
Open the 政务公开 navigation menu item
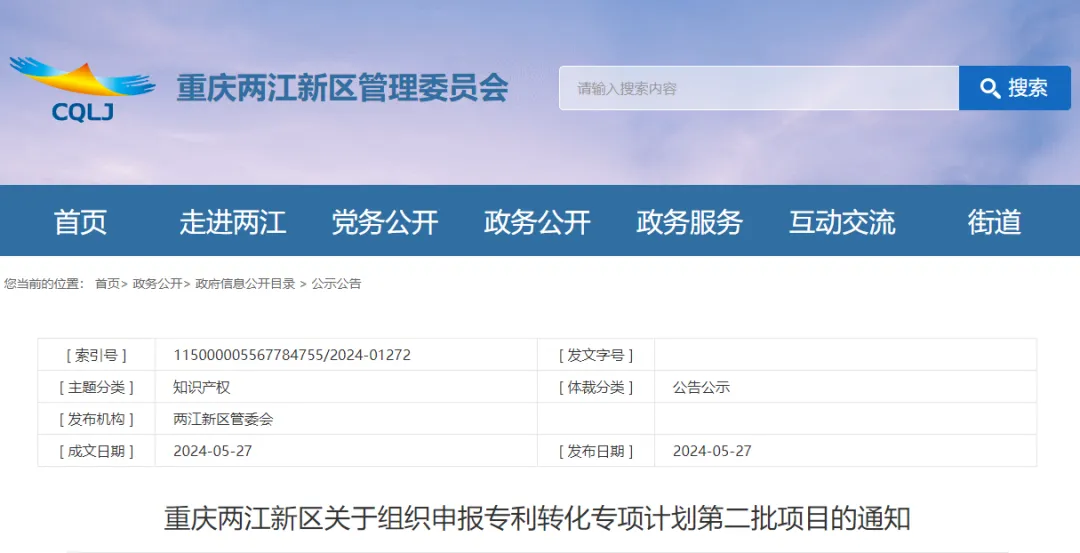click(x=537, y=222)
